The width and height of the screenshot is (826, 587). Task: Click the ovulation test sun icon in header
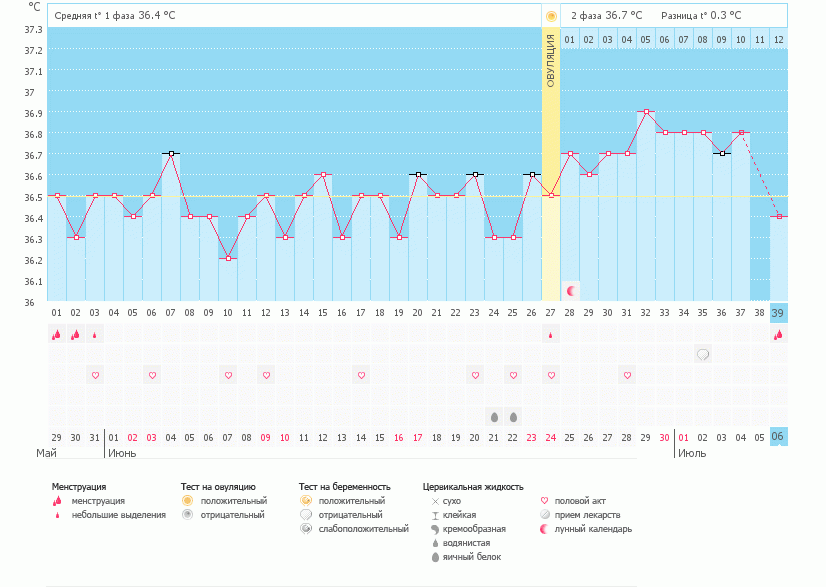pyautogui.click(x=551, y=16)
